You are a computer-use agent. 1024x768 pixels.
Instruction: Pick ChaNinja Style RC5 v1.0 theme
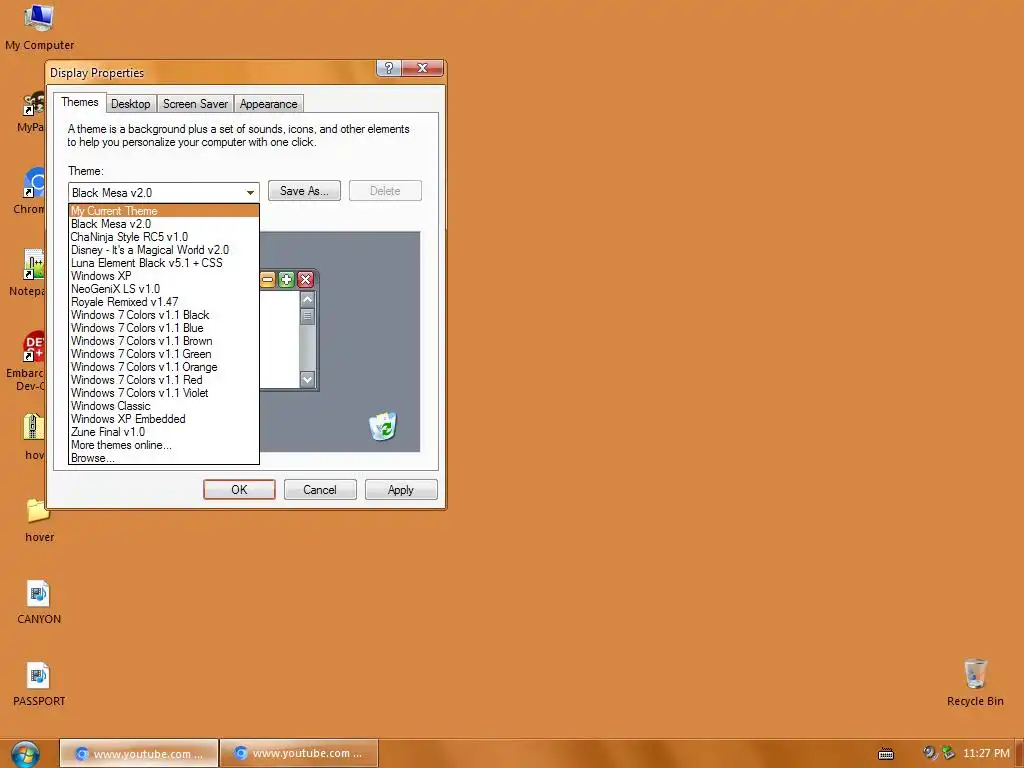coord(164,237)
